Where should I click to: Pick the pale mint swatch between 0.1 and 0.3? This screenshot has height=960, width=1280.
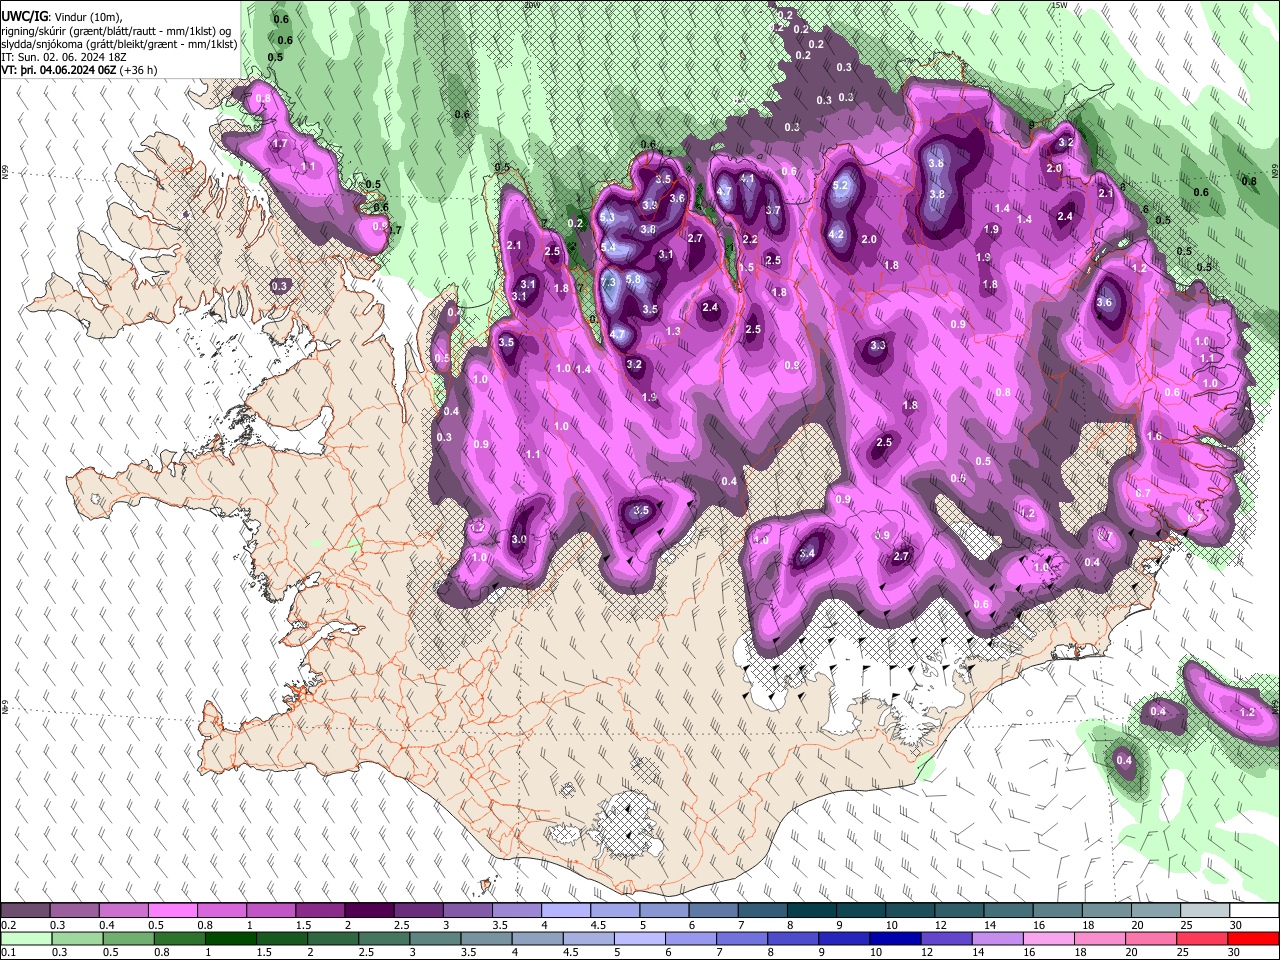[26, 938]
